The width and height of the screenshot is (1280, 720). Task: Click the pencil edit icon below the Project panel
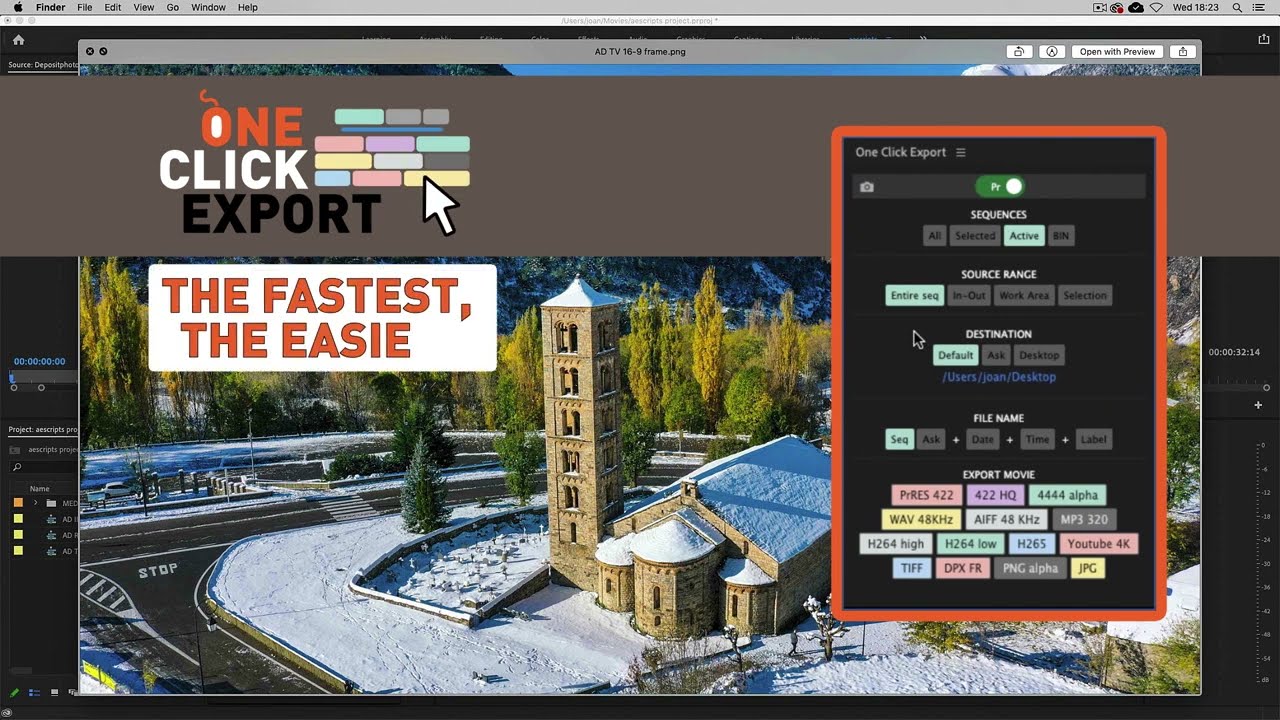click(14, 691)
